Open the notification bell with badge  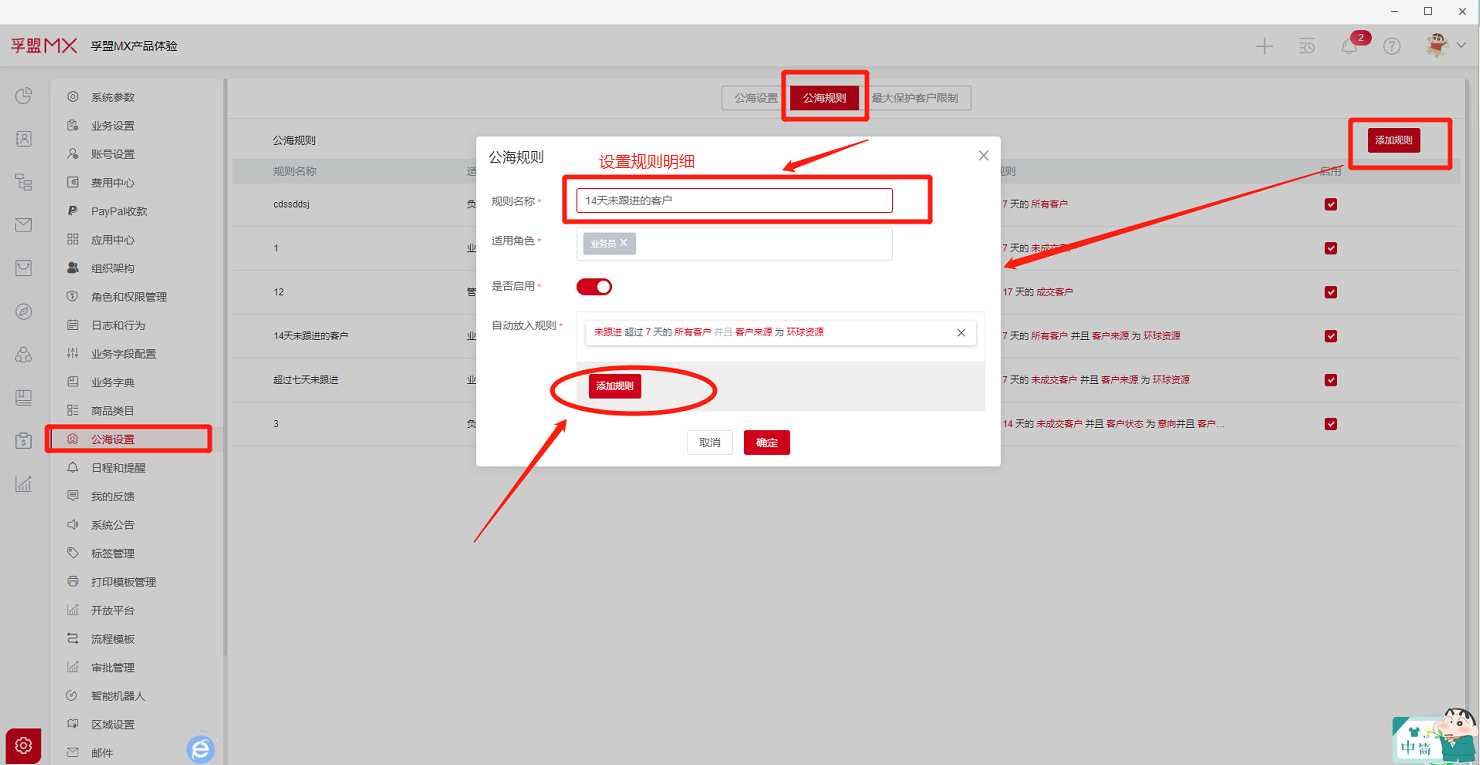1350,46
